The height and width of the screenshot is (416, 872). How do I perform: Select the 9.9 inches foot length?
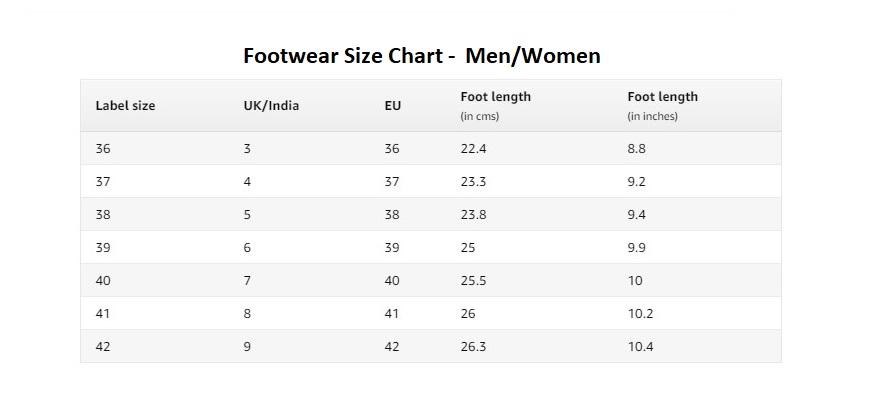coord(637,247)
